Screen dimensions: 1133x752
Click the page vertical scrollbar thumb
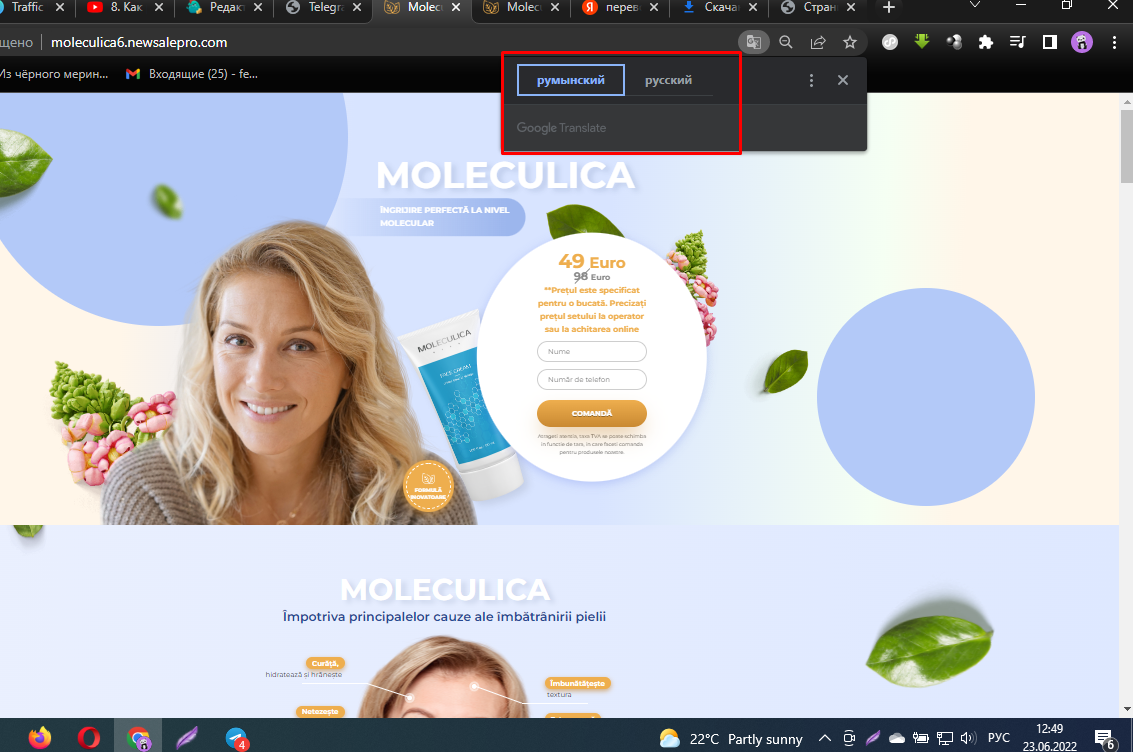pyautogui.click(x=1126, y=147)
